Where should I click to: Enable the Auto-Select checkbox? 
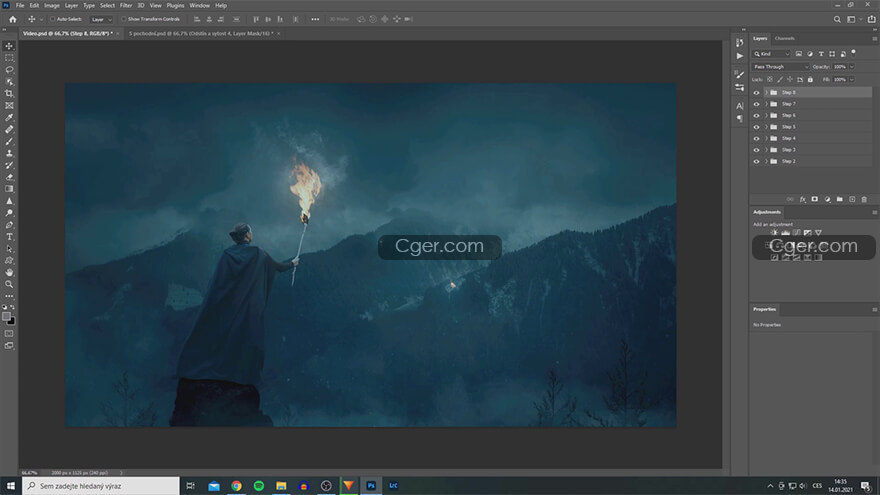point(53,19)
